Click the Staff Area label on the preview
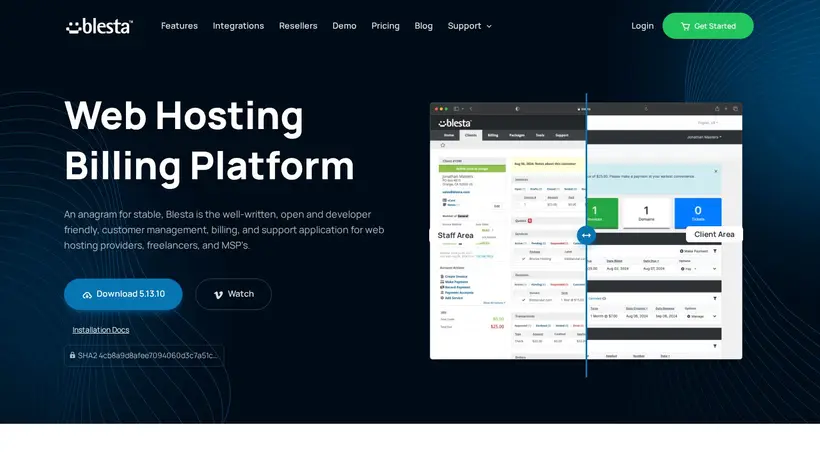Viewport: 820px width, 461px height. click(x=455, y=235)
